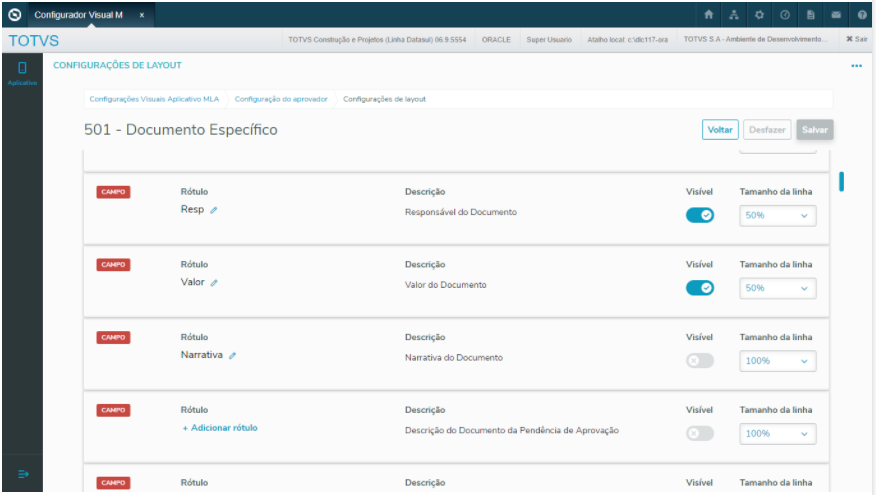Edit the Valor label pencil icon

pyautogui.click(x=214, y=283)
